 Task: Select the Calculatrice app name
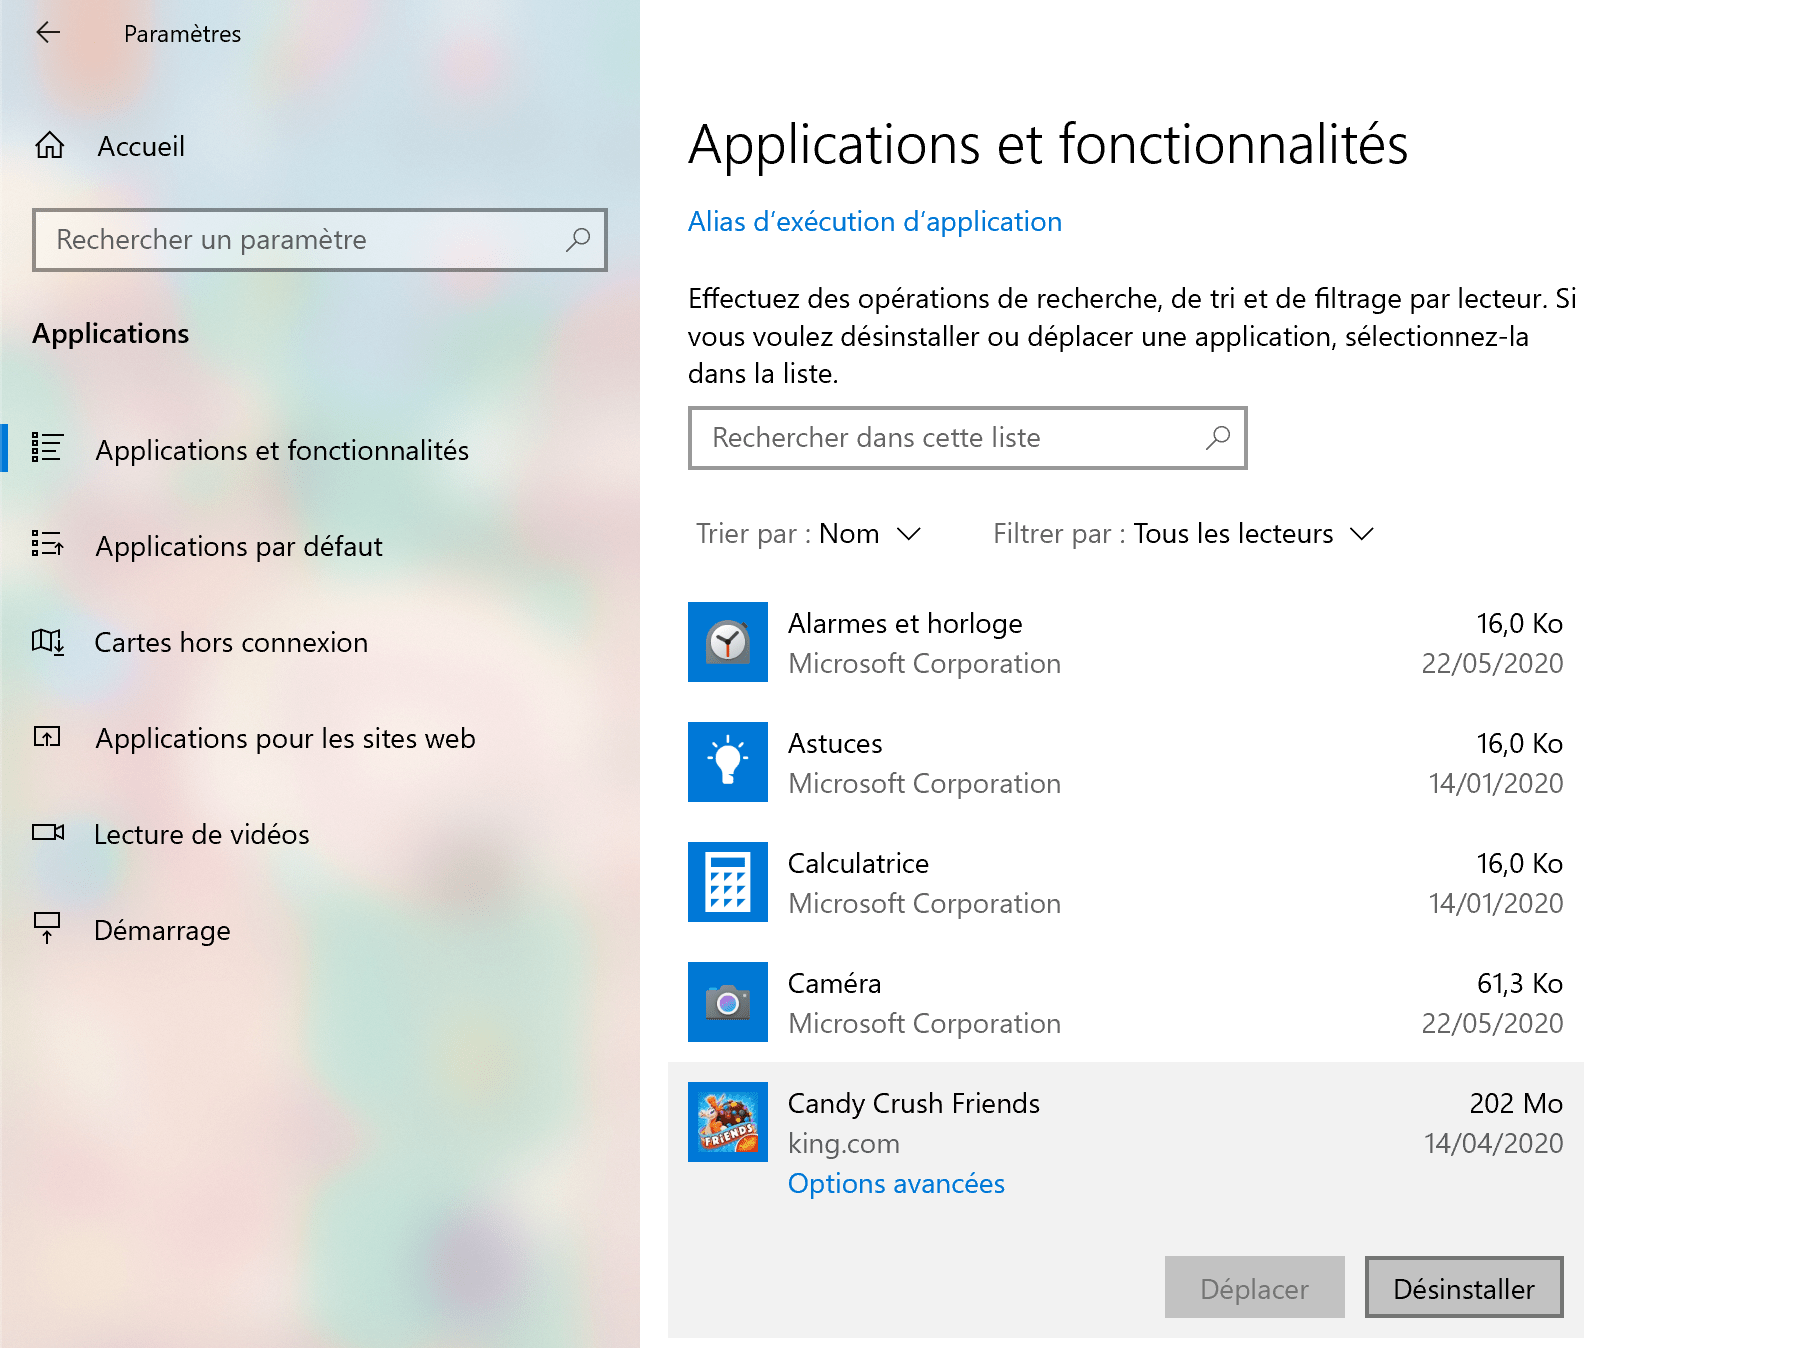point(858,863)
